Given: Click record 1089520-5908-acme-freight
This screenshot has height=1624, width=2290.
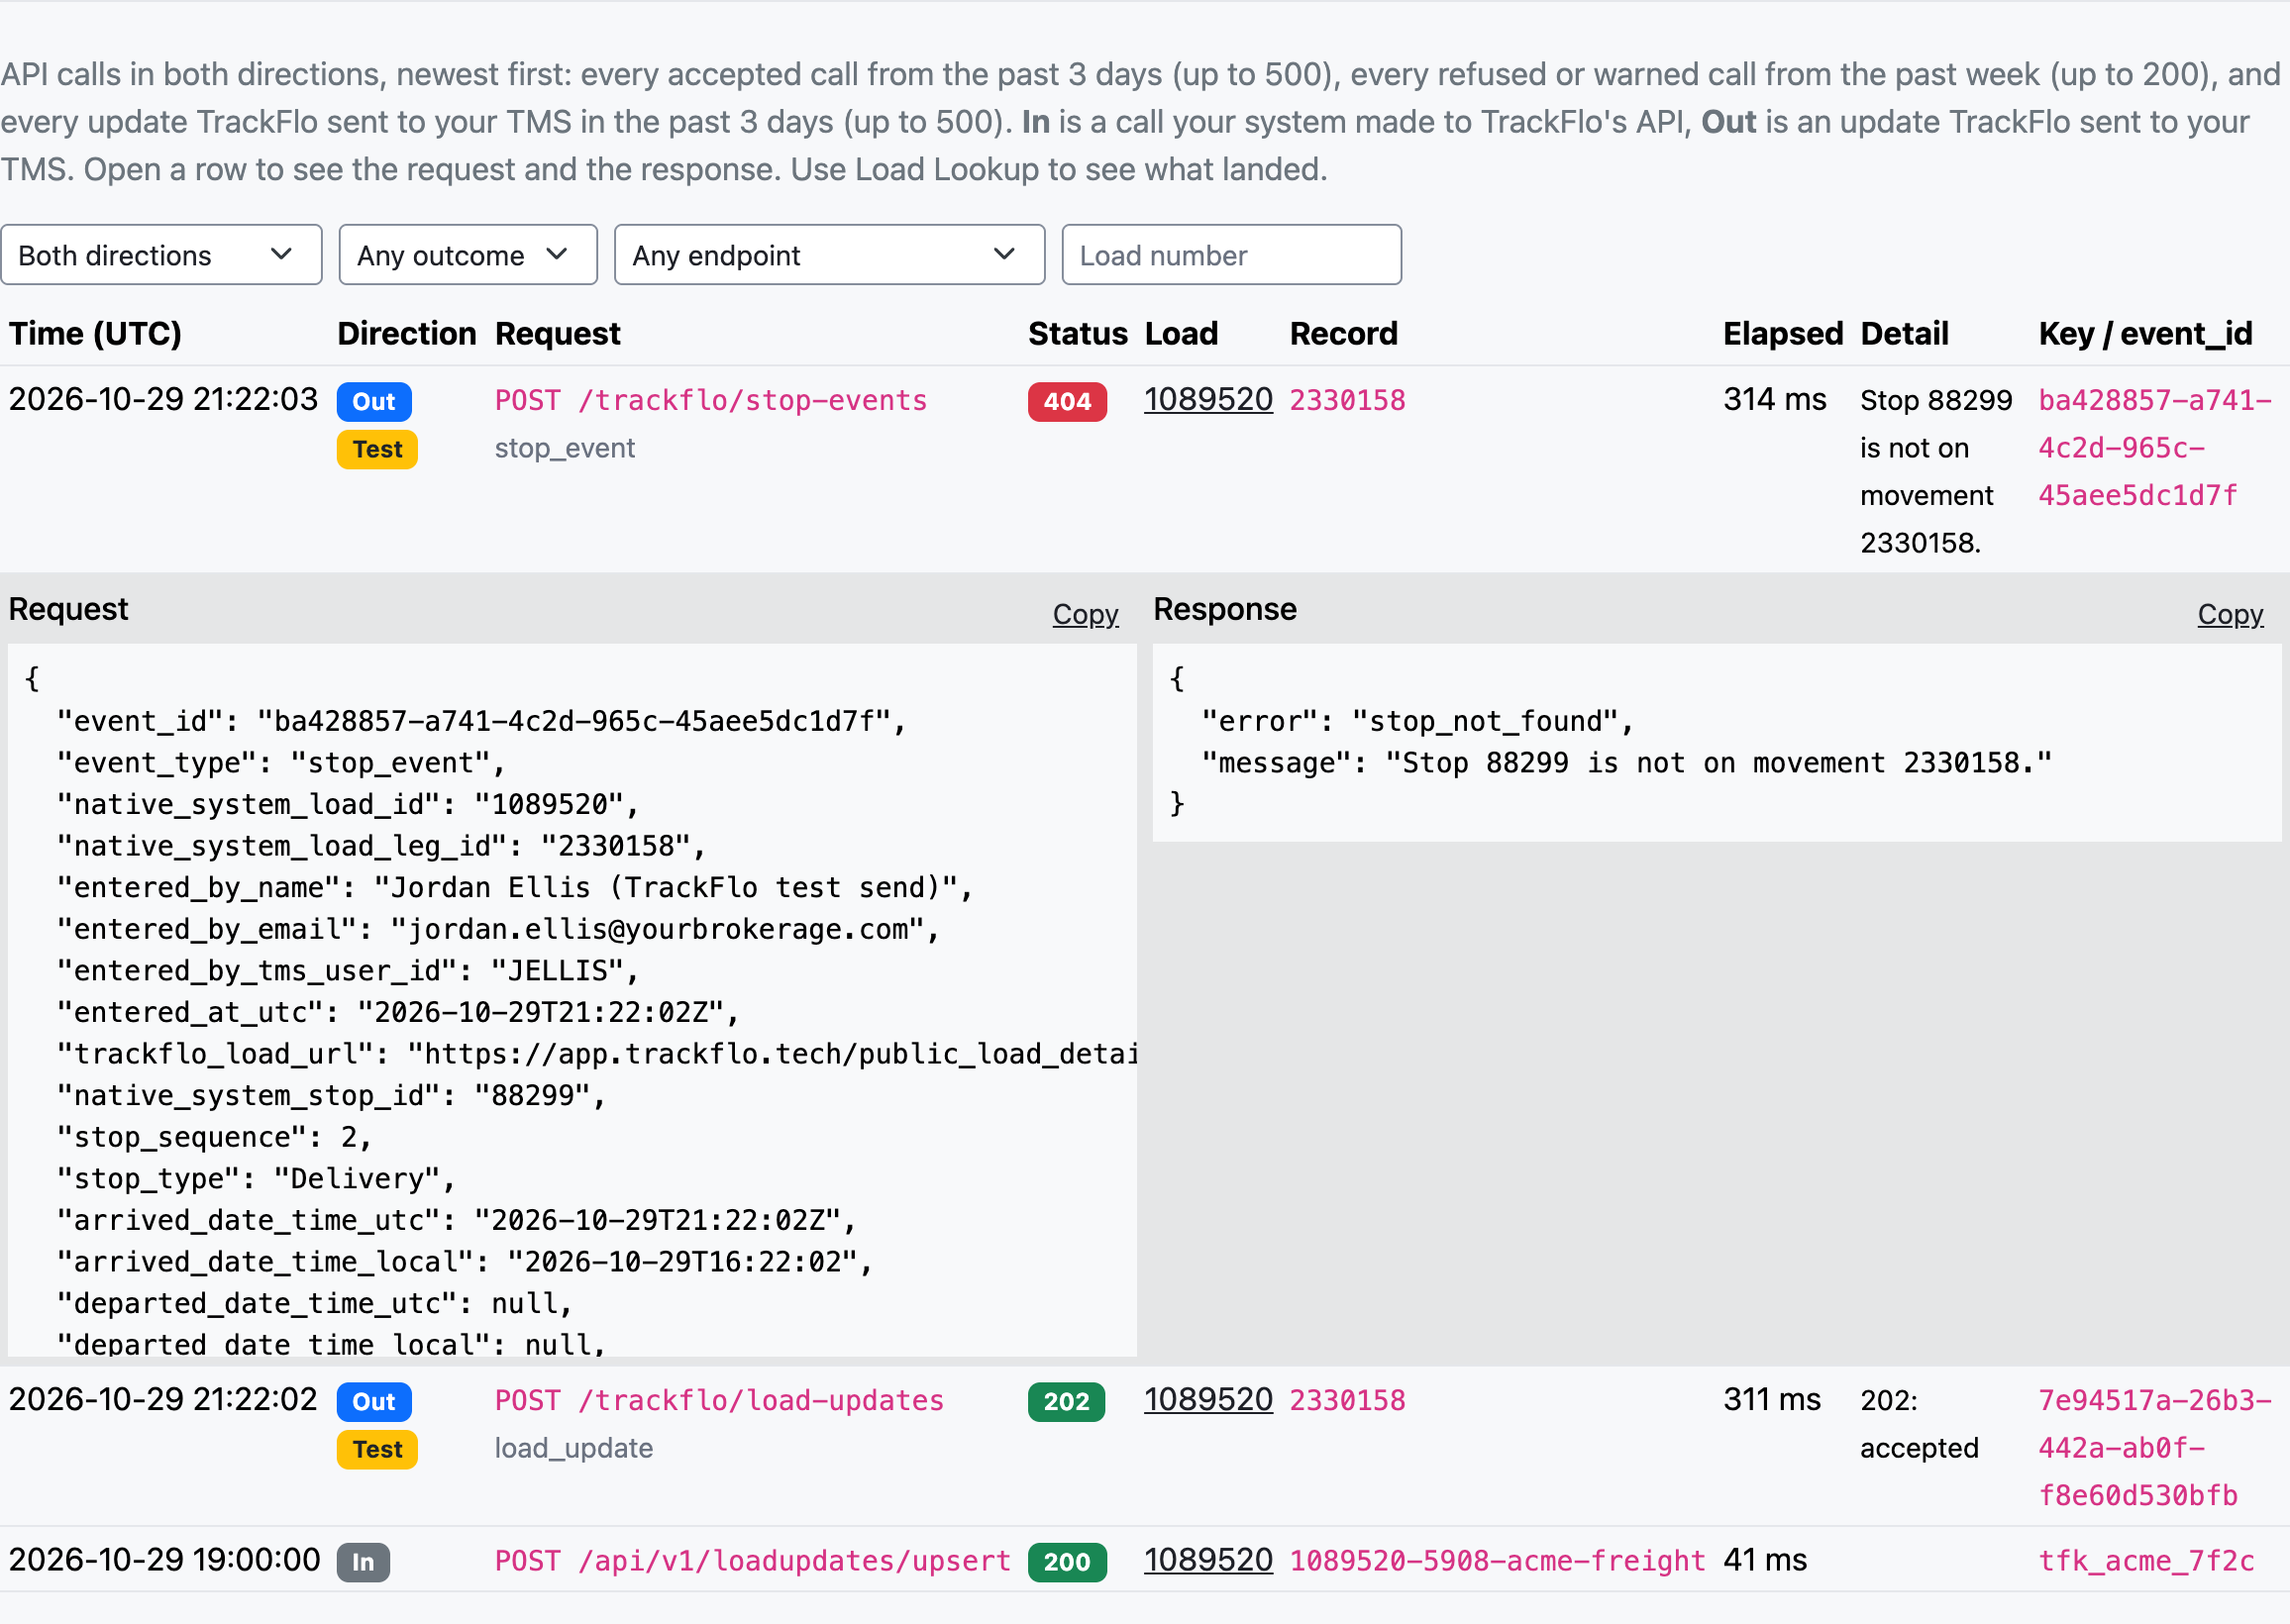Looking at the screenshot, I should [x=1497, y=1561].
